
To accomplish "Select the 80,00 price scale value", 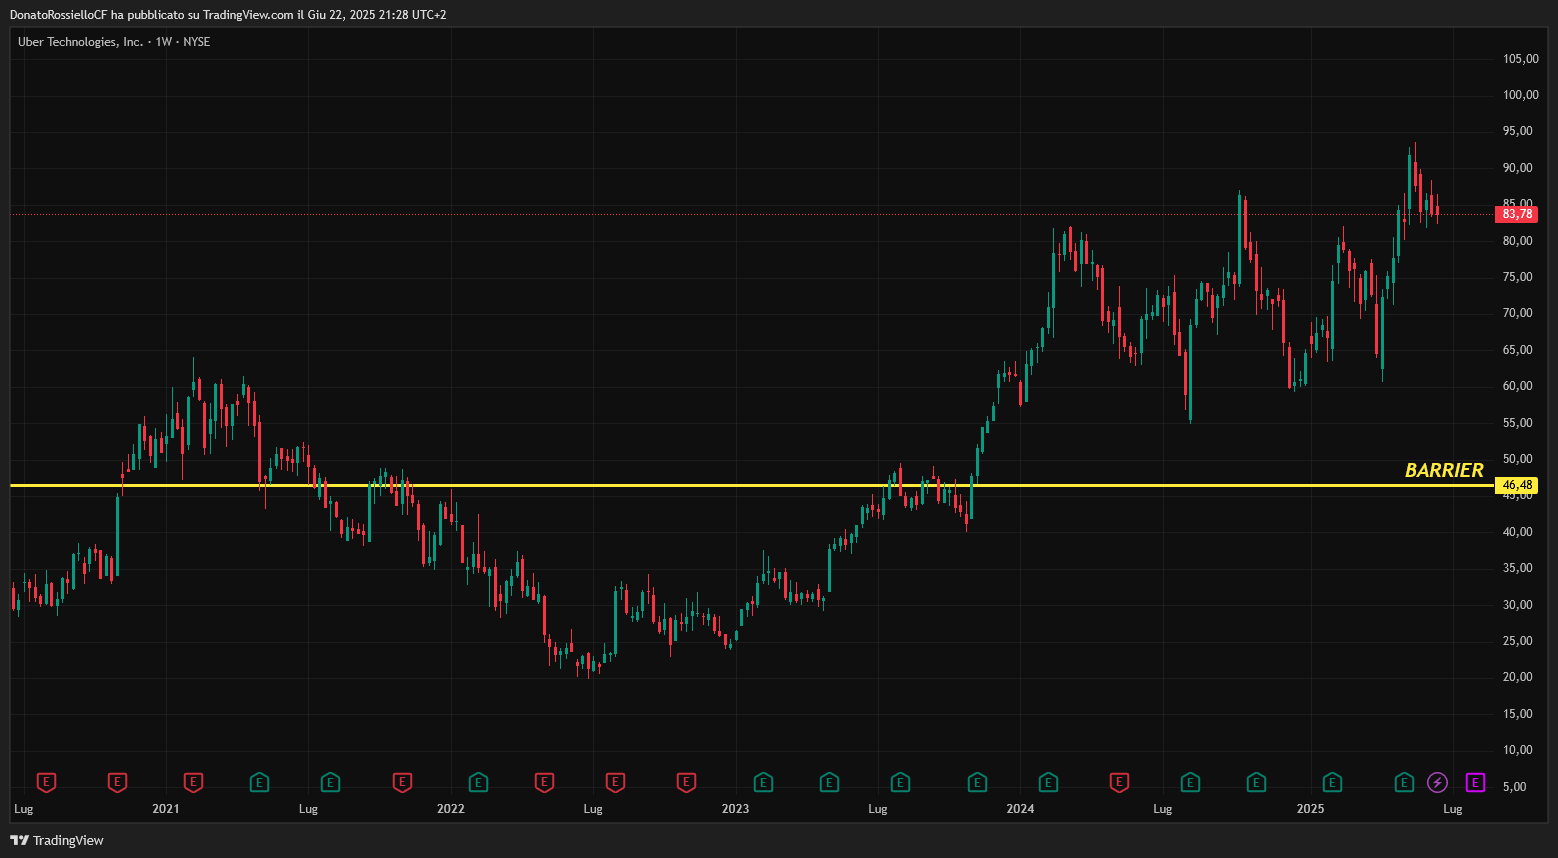I will tap(1518, 241).
